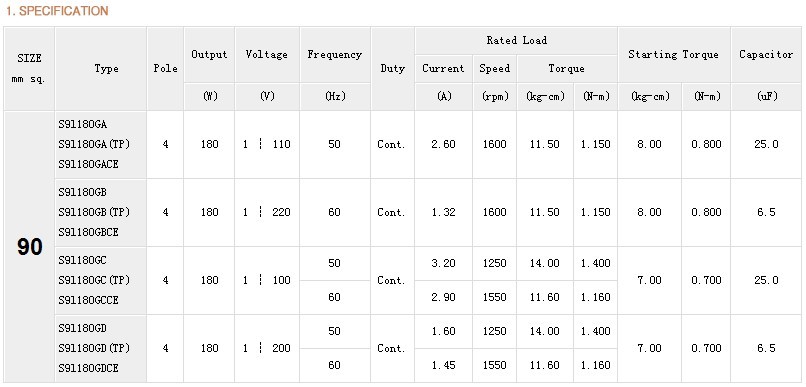
Task: Click the (kg-cm) unit under Starting Torque
Action: (650, 97)
